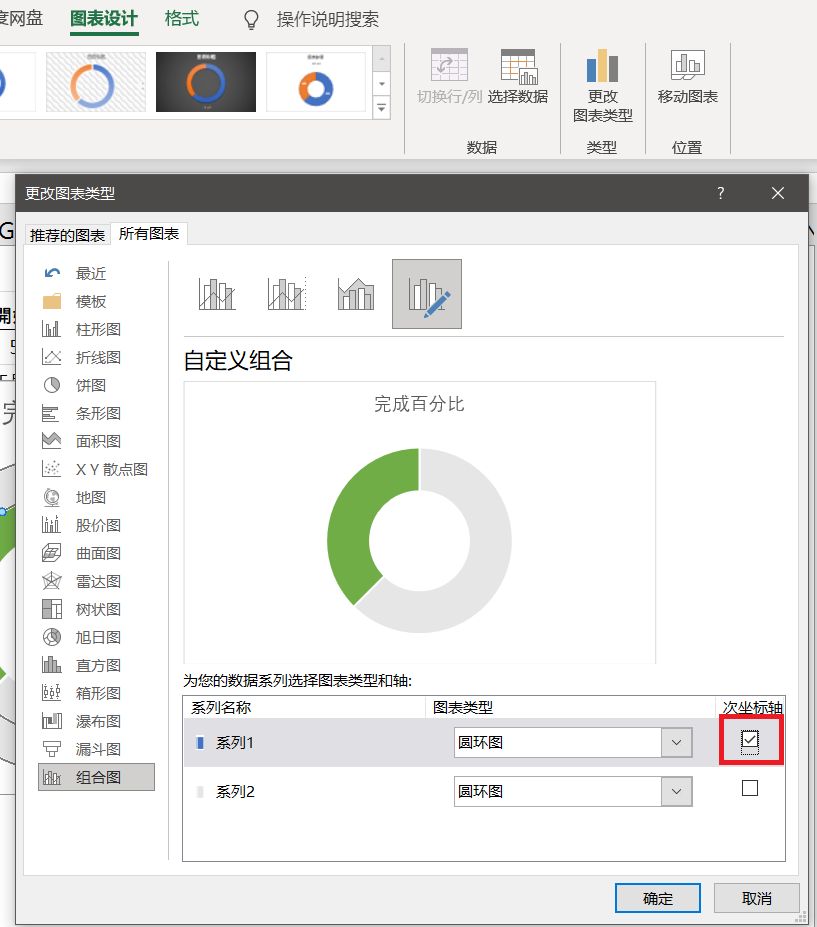Screen dimensions: 817x927
Task: Choose Funnel (漏斗图) category
Action: (x=96, y=749)
